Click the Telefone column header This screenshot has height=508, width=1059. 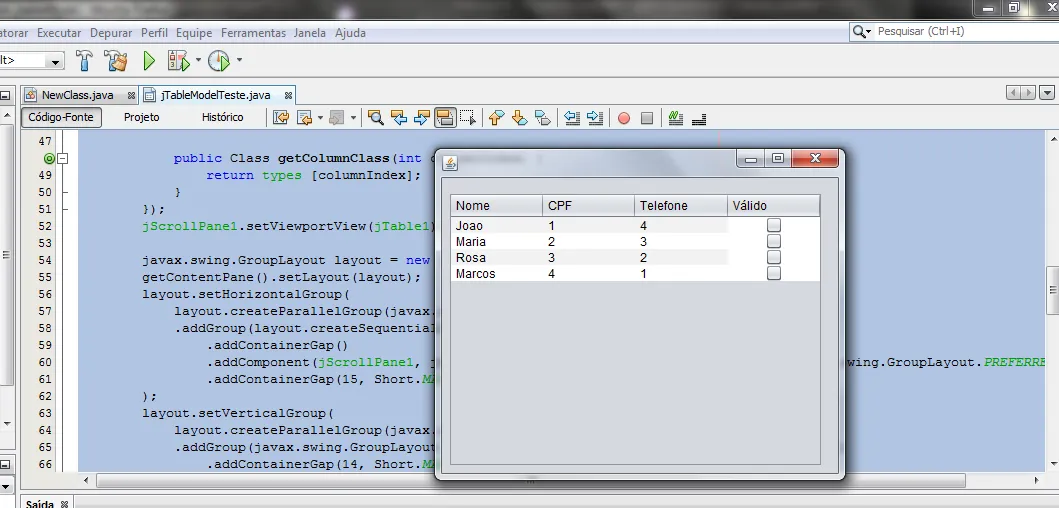point(681,206)
